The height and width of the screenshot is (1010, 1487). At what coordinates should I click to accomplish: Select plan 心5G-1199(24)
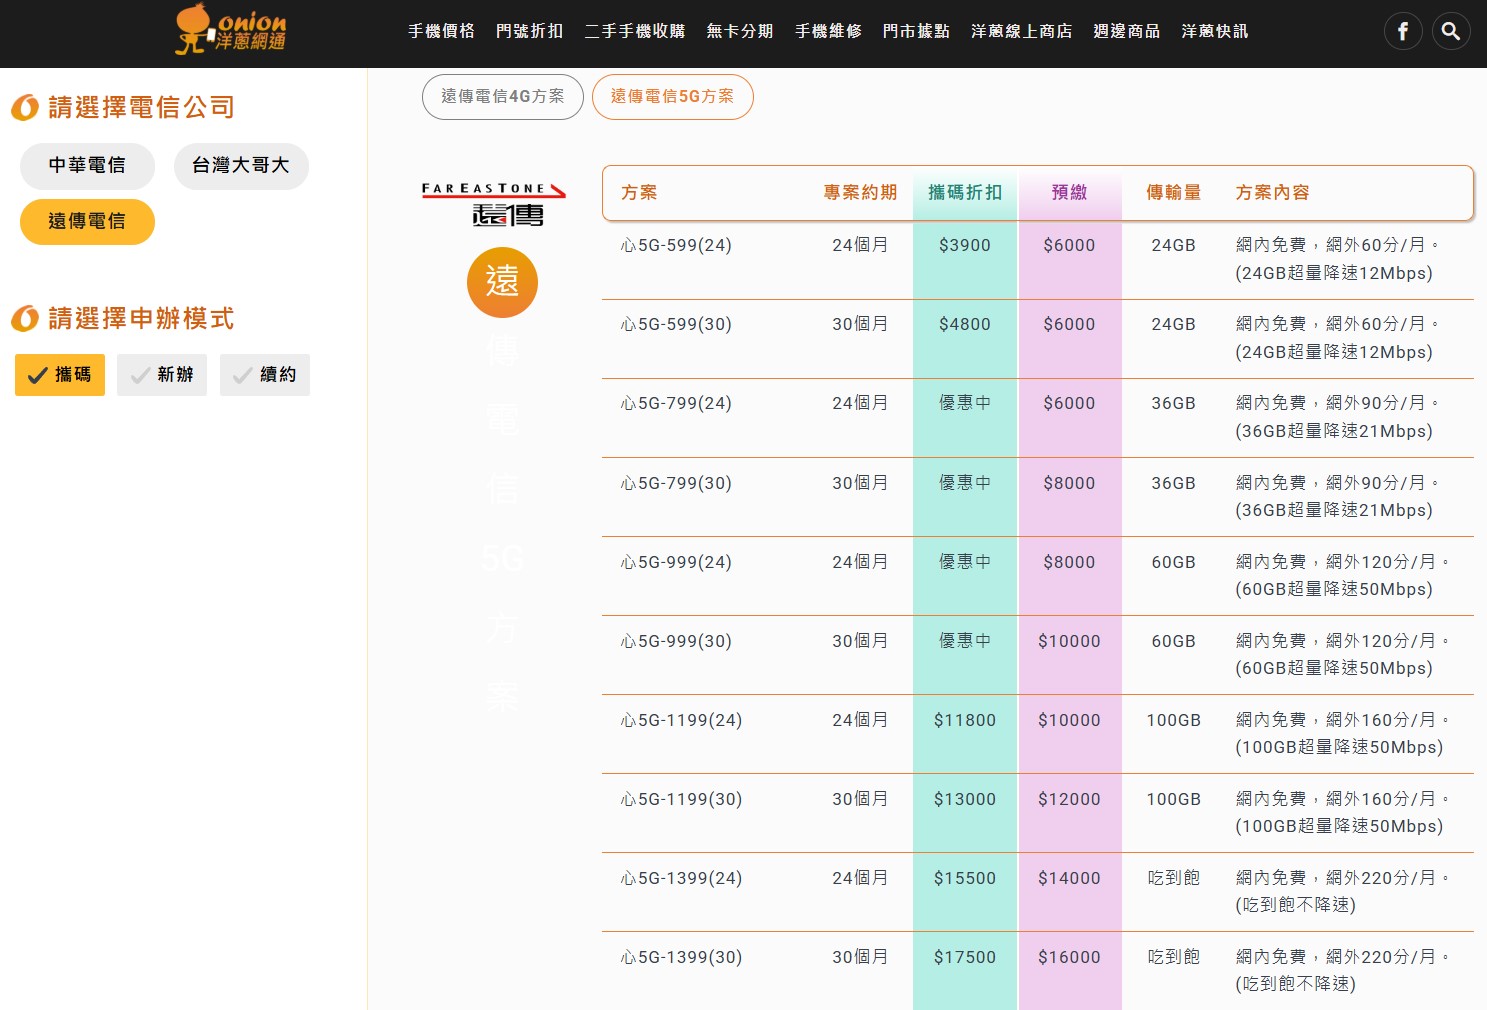pos(681,720)
